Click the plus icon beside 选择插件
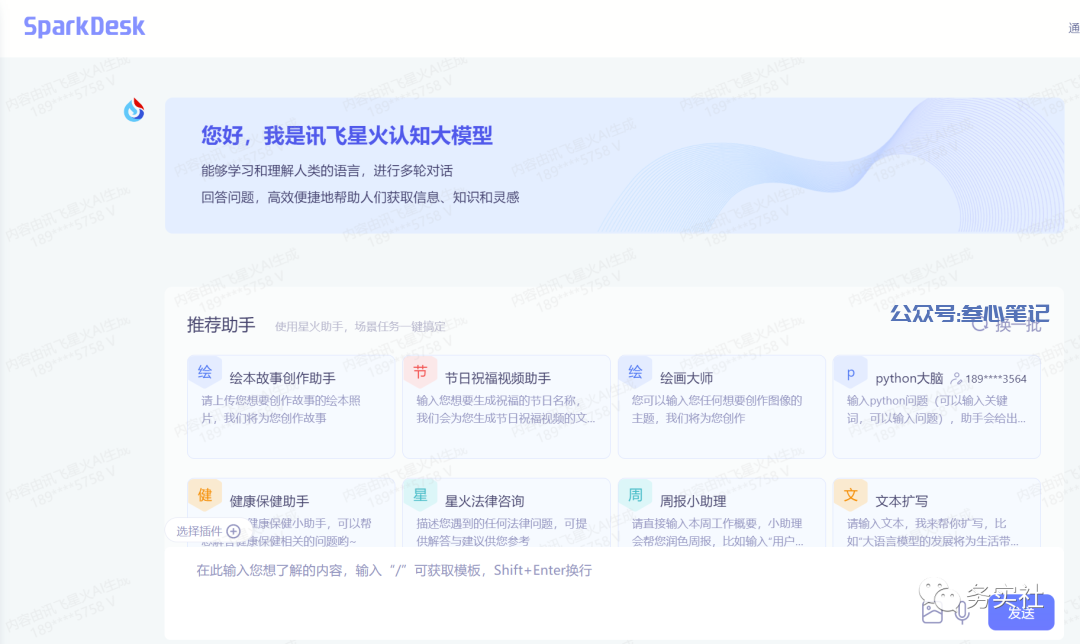This screenshot has height=644, width=1080. click(x=233, y=531)
